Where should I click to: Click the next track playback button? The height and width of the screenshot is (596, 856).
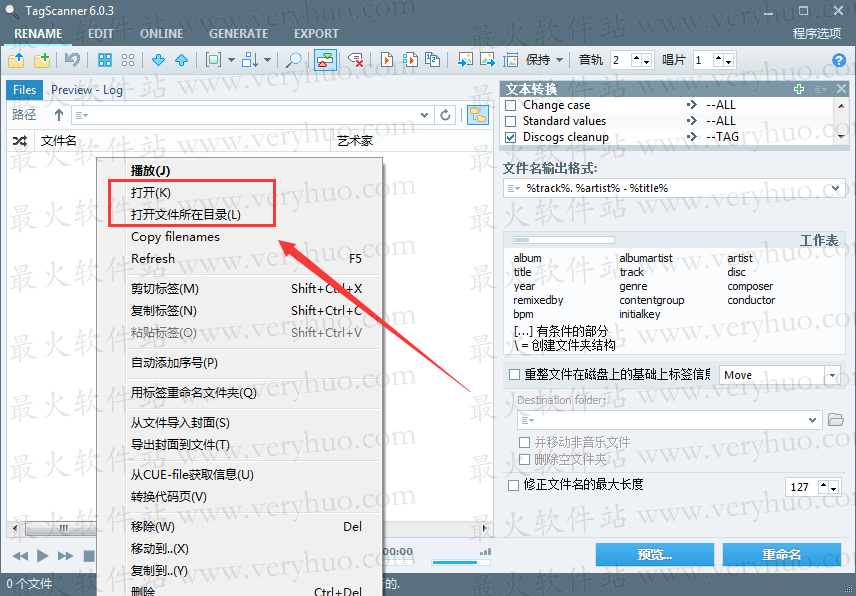click(x=66, y=556)
